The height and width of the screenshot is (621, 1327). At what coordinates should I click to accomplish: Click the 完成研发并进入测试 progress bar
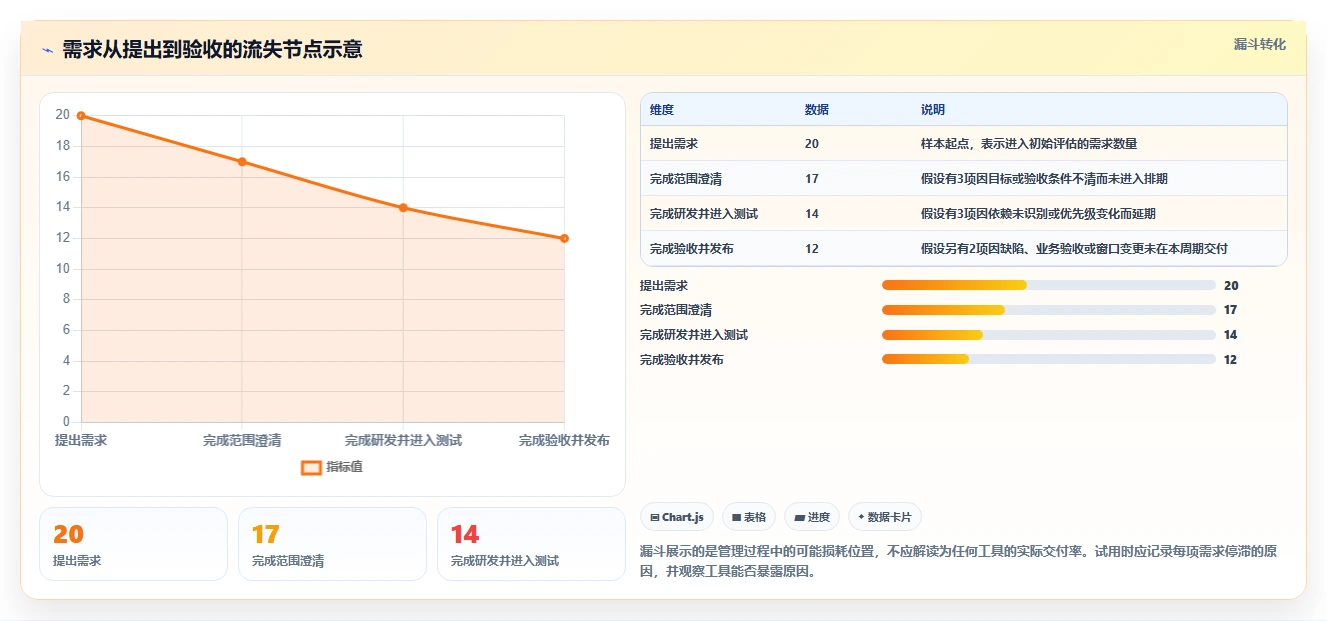click(x=1048, y=335)
